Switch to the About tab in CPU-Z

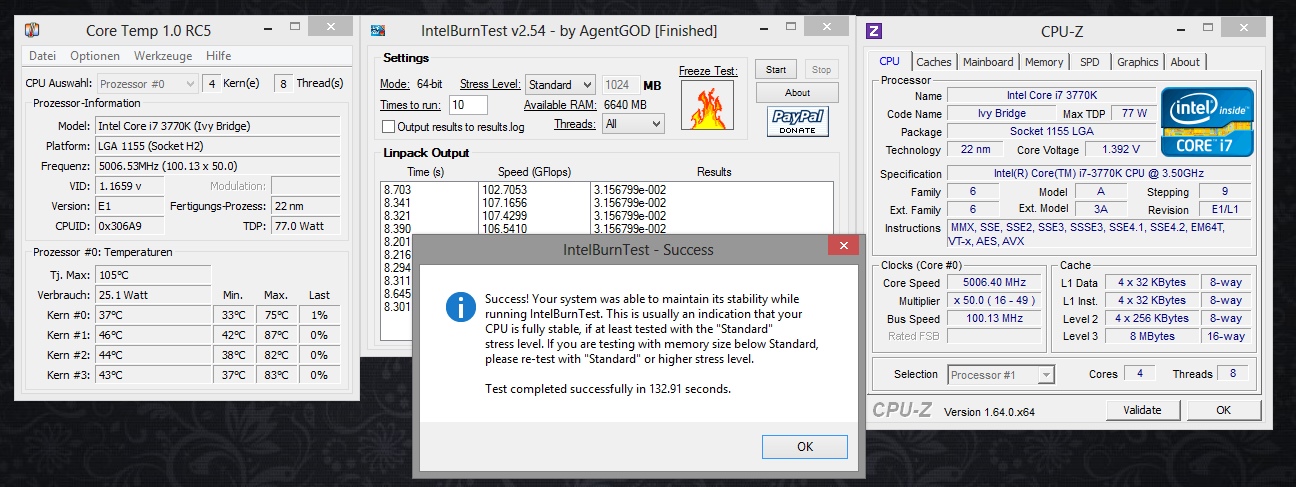1185,62
